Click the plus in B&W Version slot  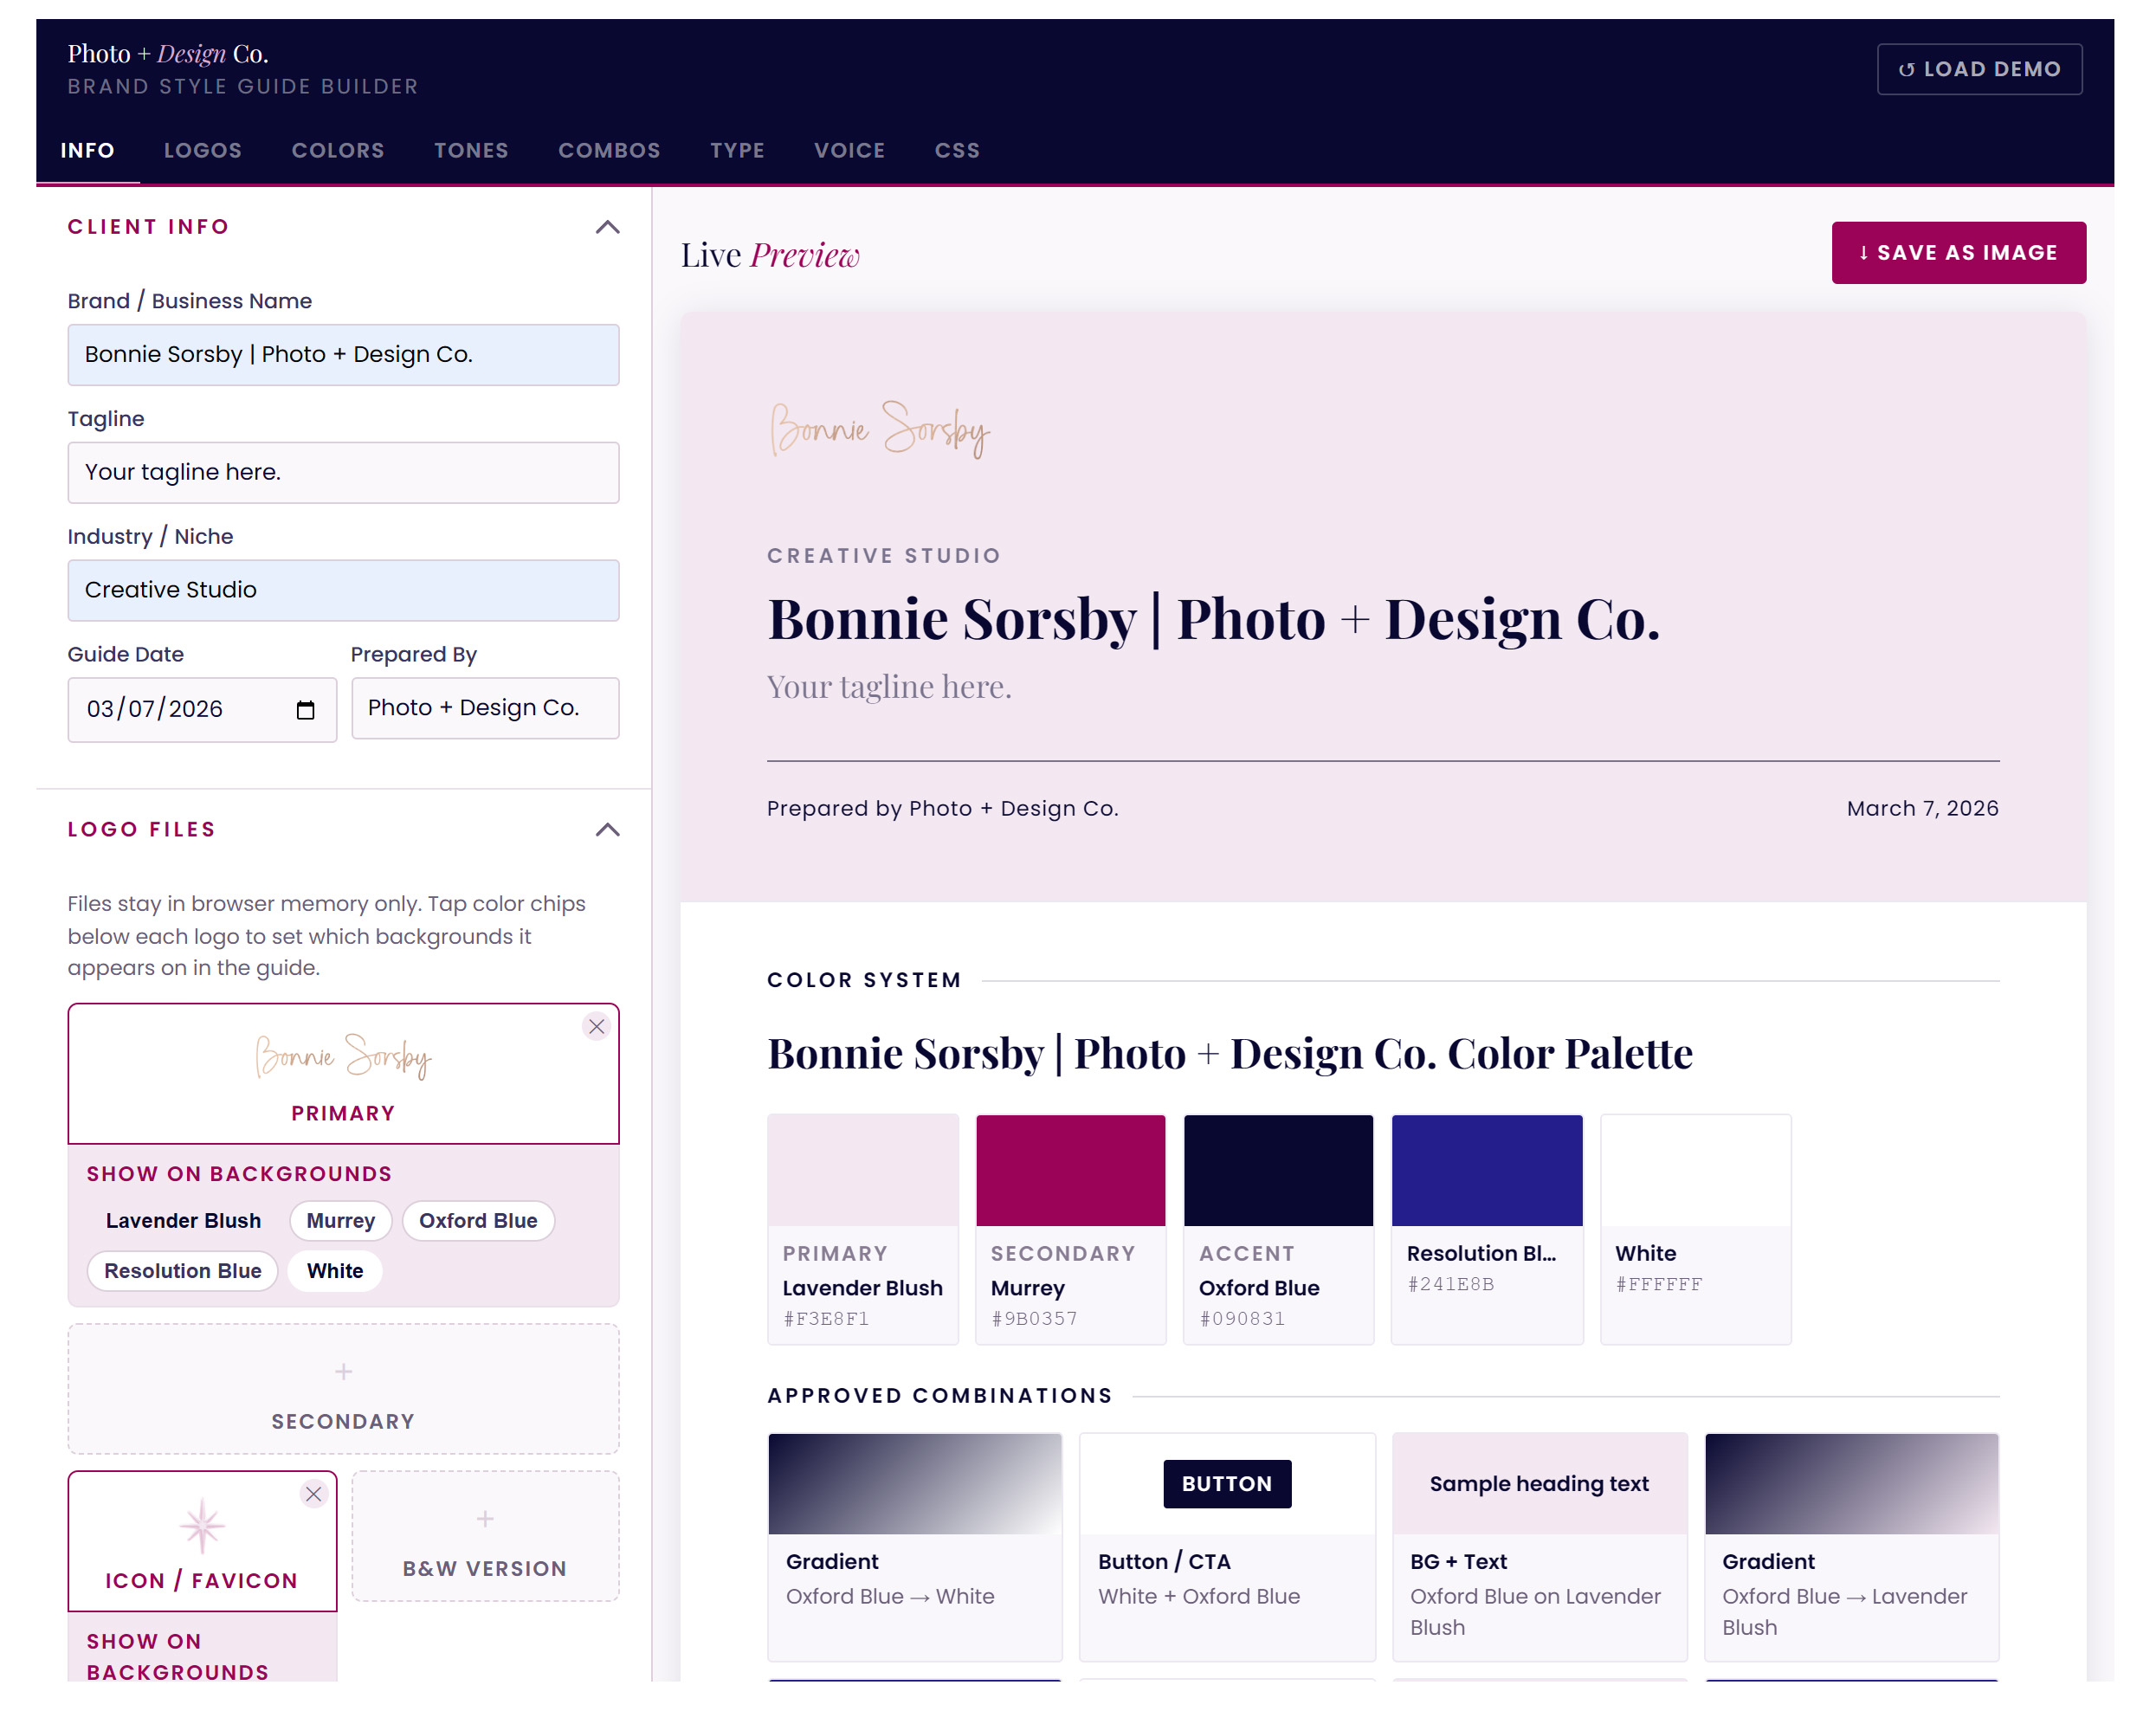[x=485, y=1518]
